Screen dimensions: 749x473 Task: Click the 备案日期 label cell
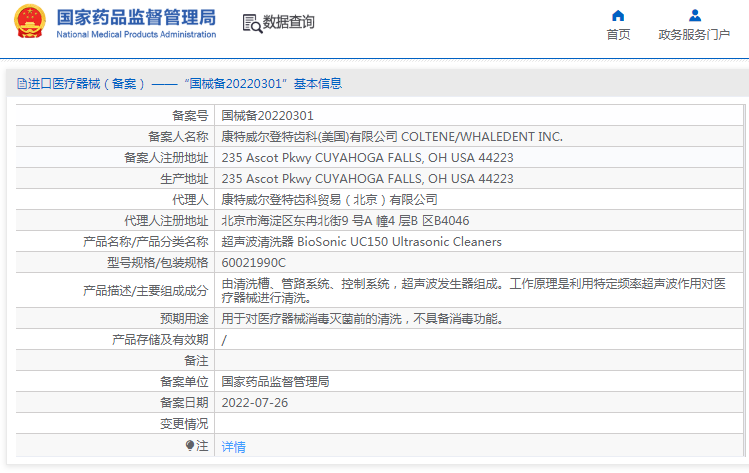[x=184, y=403]
